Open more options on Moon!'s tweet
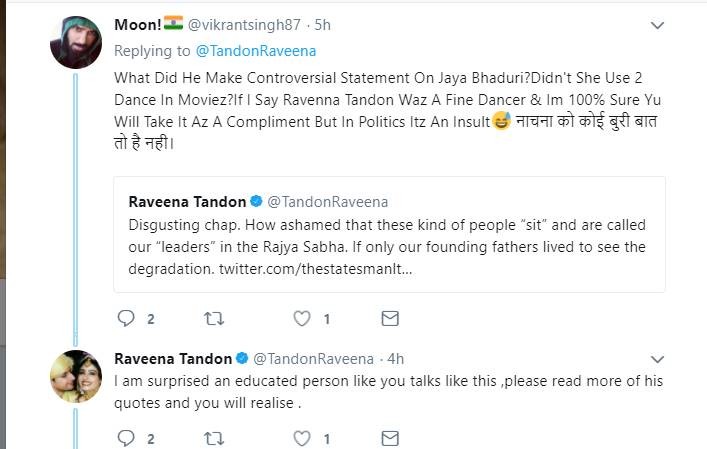707x449 pixels. (657, 24)
